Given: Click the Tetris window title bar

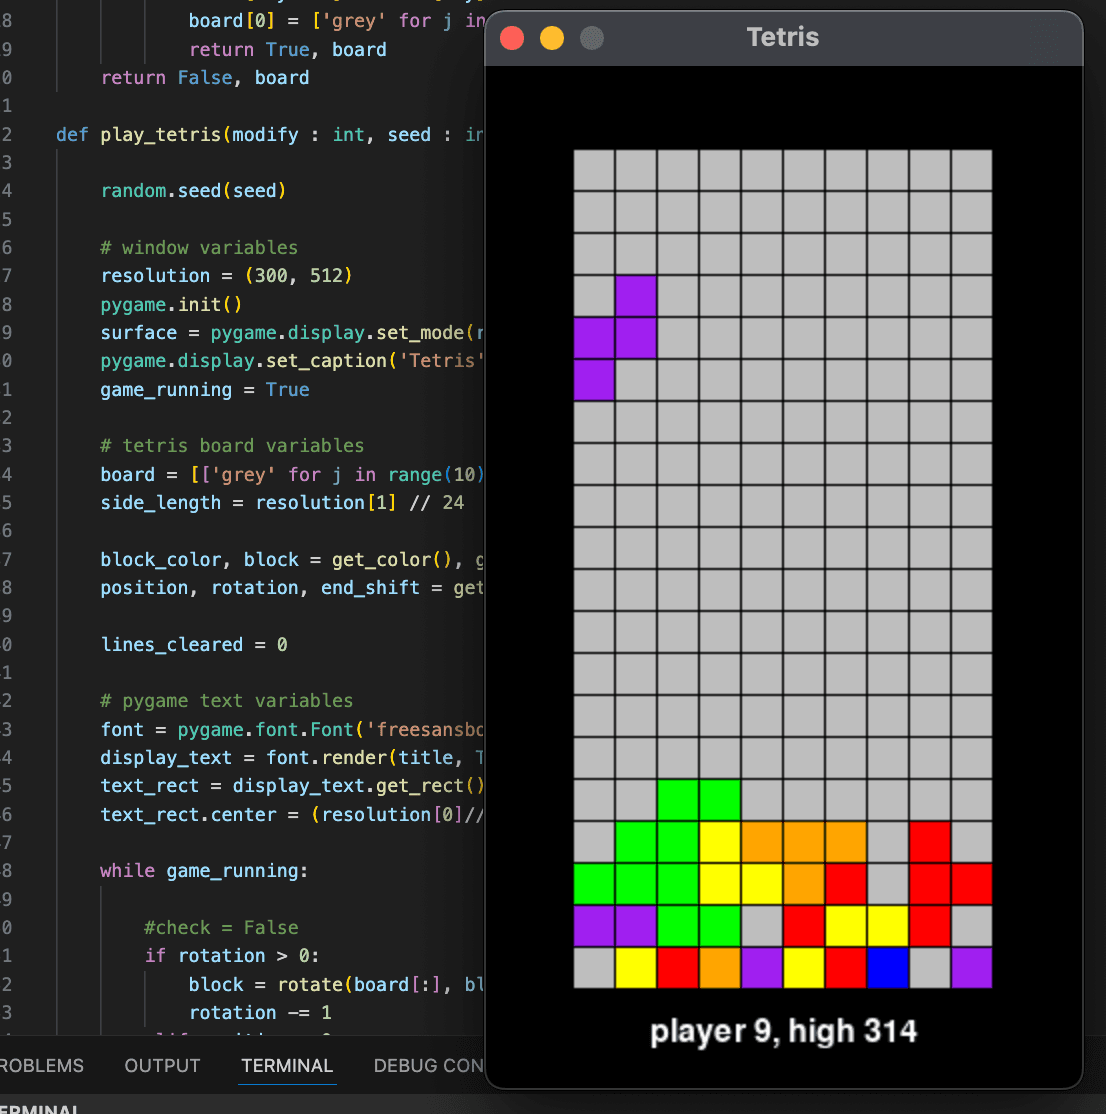Looking at the screenshot, I should tap(783, 37).
